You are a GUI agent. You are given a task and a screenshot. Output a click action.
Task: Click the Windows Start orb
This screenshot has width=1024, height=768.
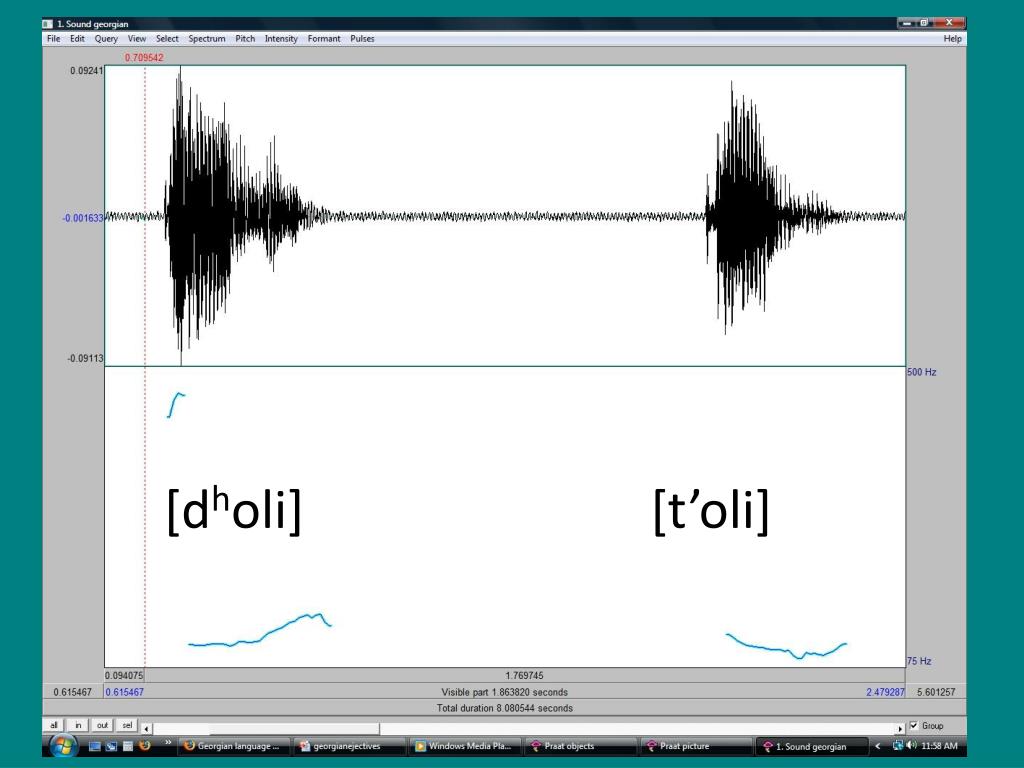tap(63, 745)
